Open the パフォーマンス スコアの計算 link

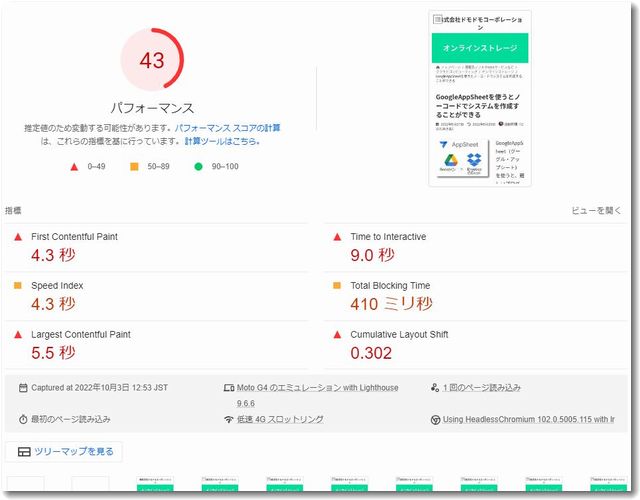point(227,128)
